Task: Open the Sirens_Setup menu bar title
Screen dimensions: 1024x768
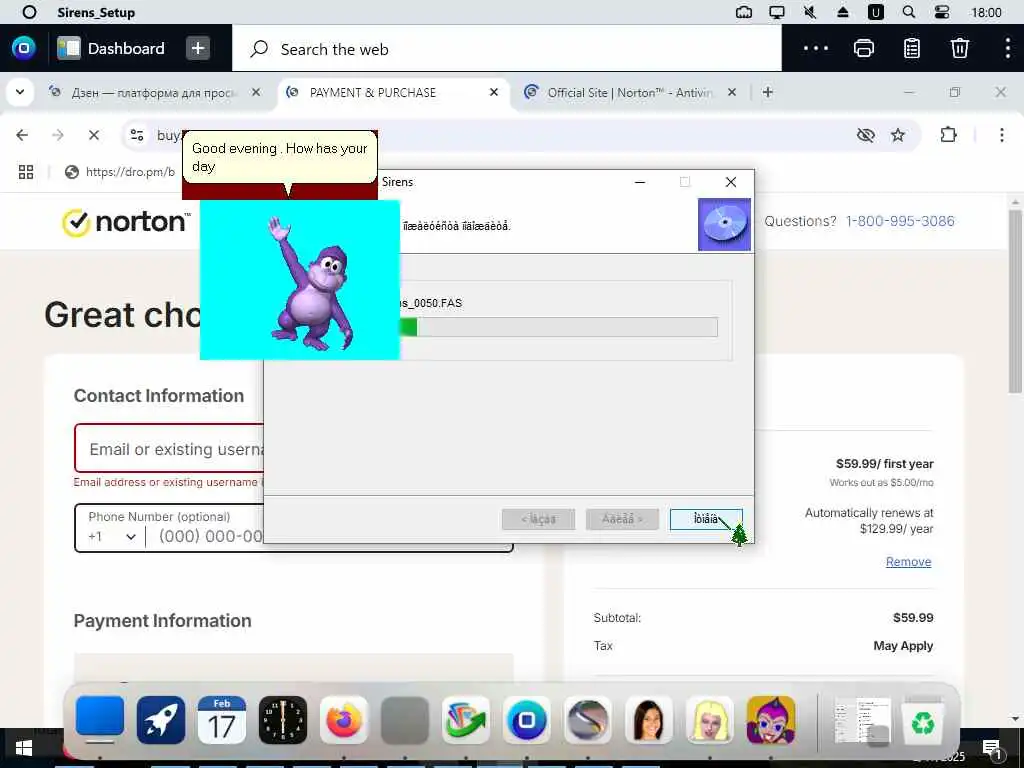Action: coord(96,12)
